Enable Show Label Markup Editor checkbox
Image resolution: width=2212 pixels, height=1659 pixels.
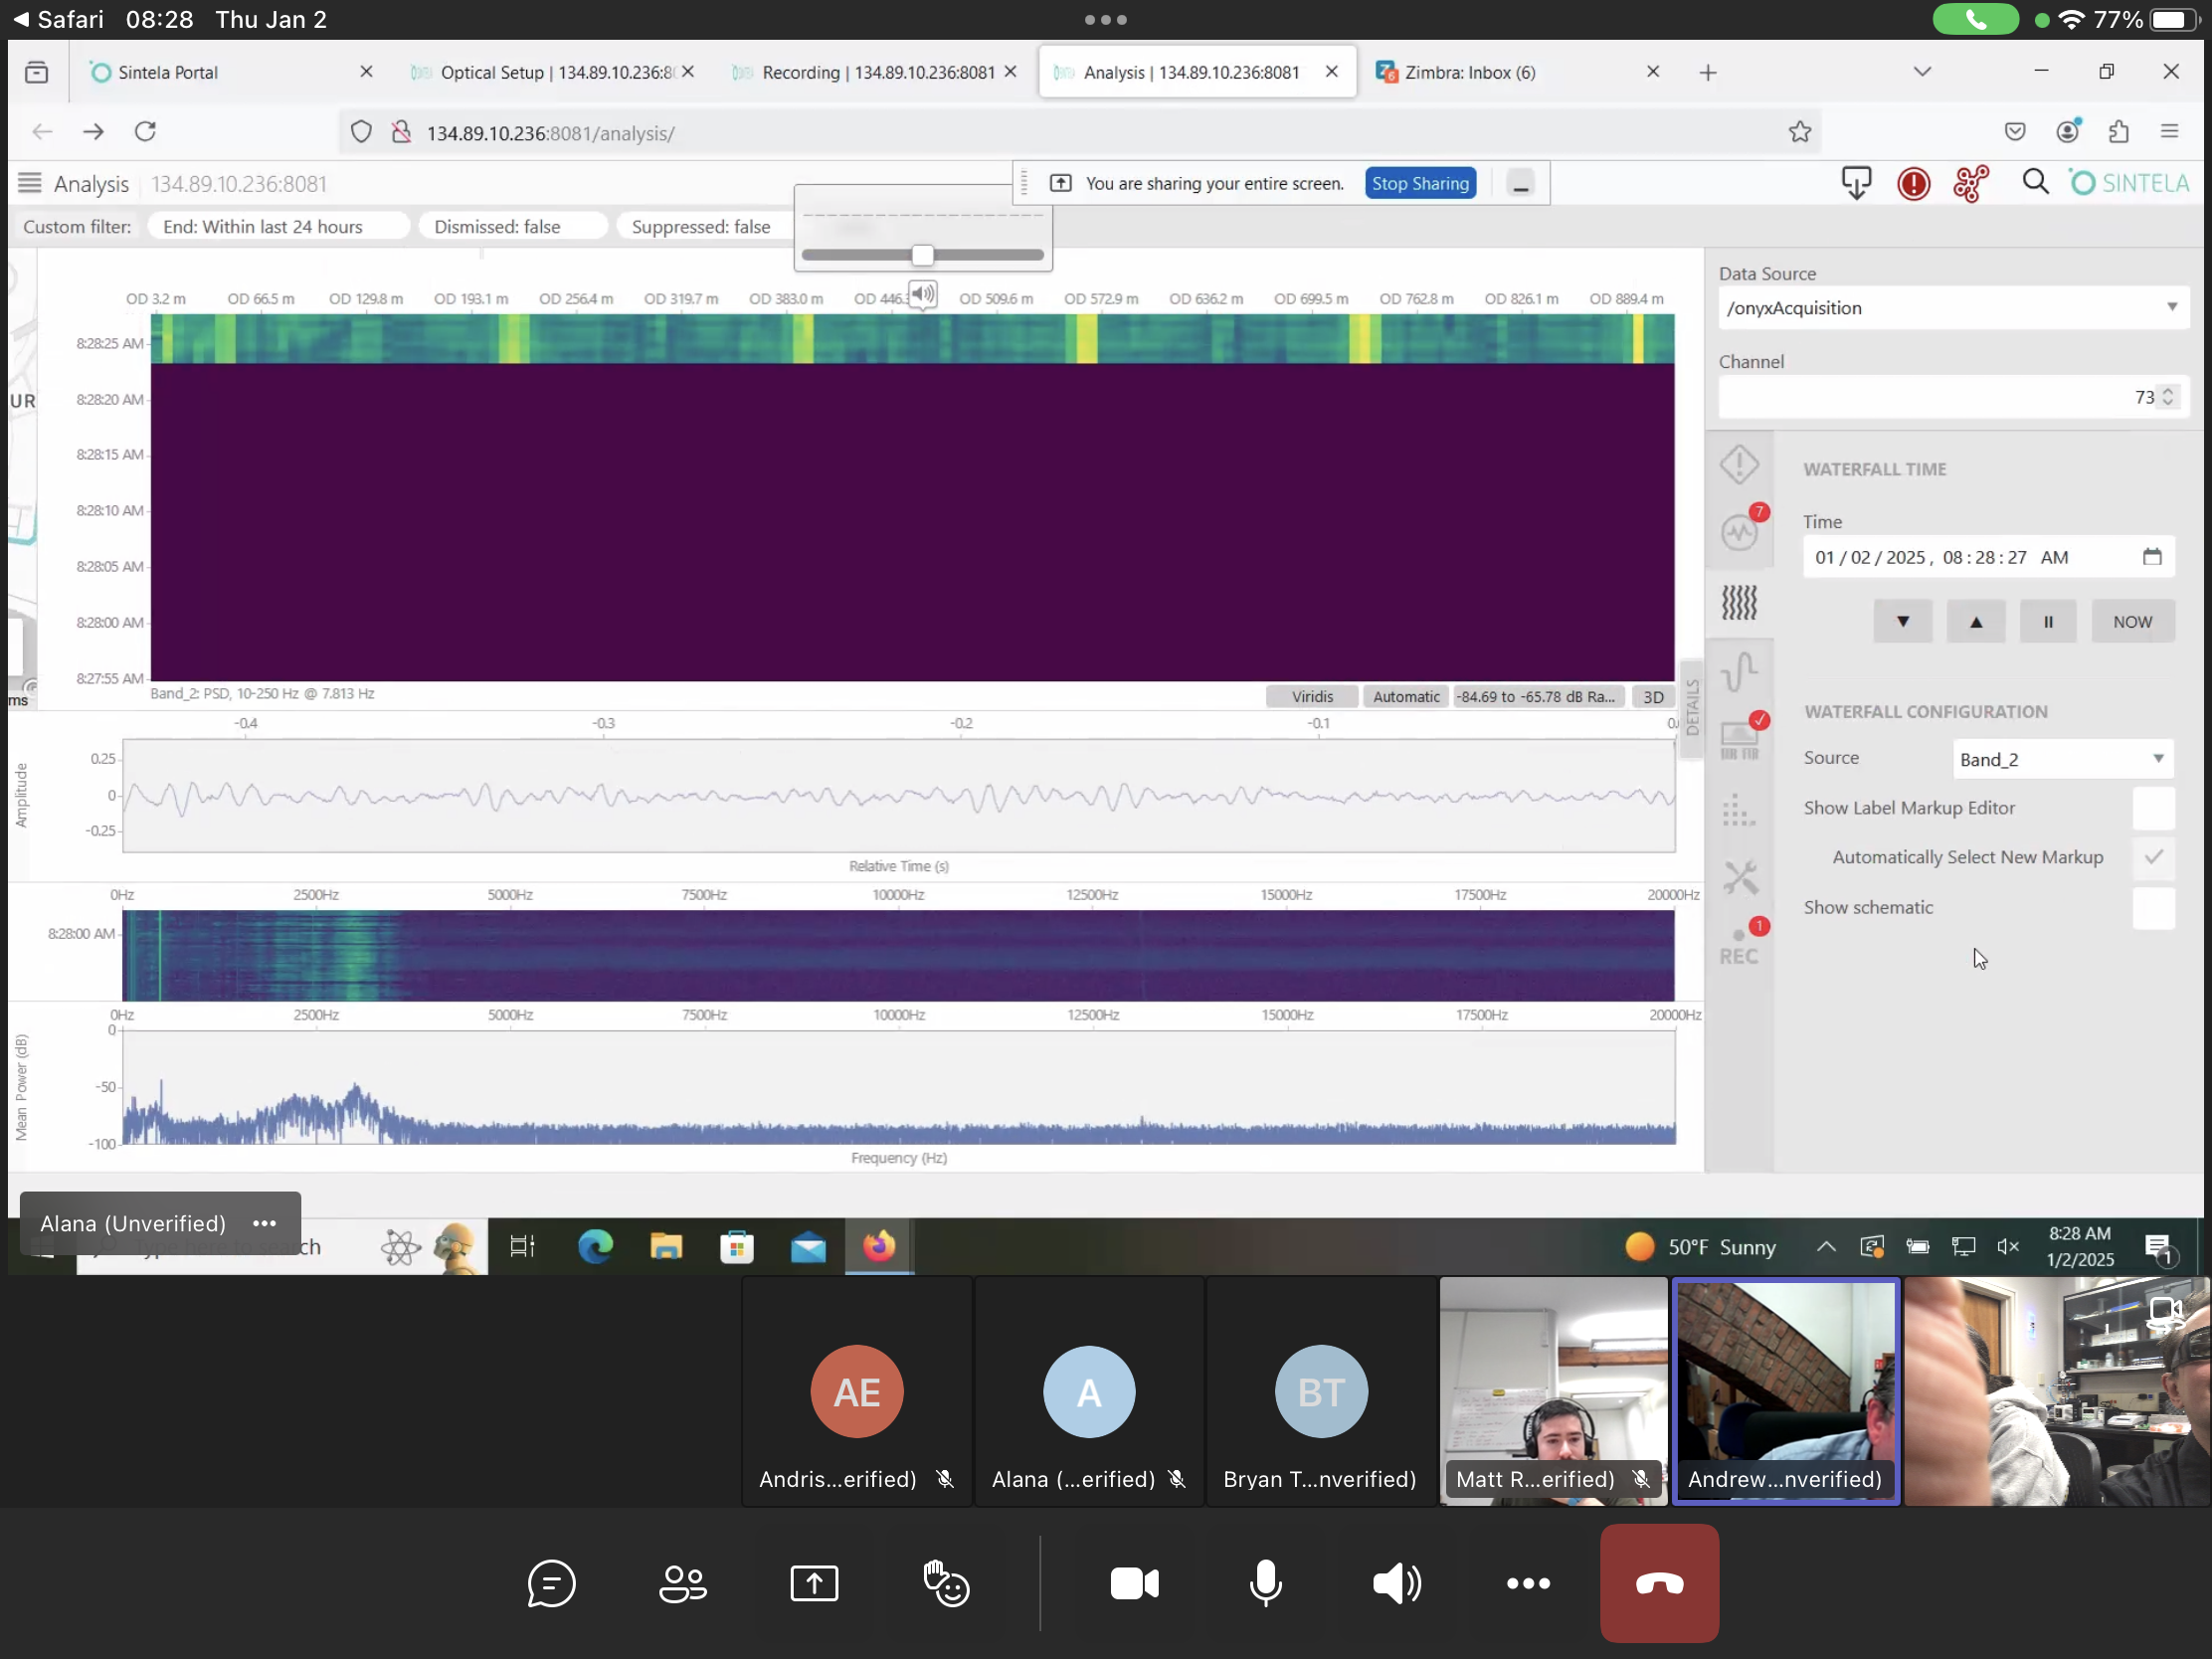pos(2153,808)
